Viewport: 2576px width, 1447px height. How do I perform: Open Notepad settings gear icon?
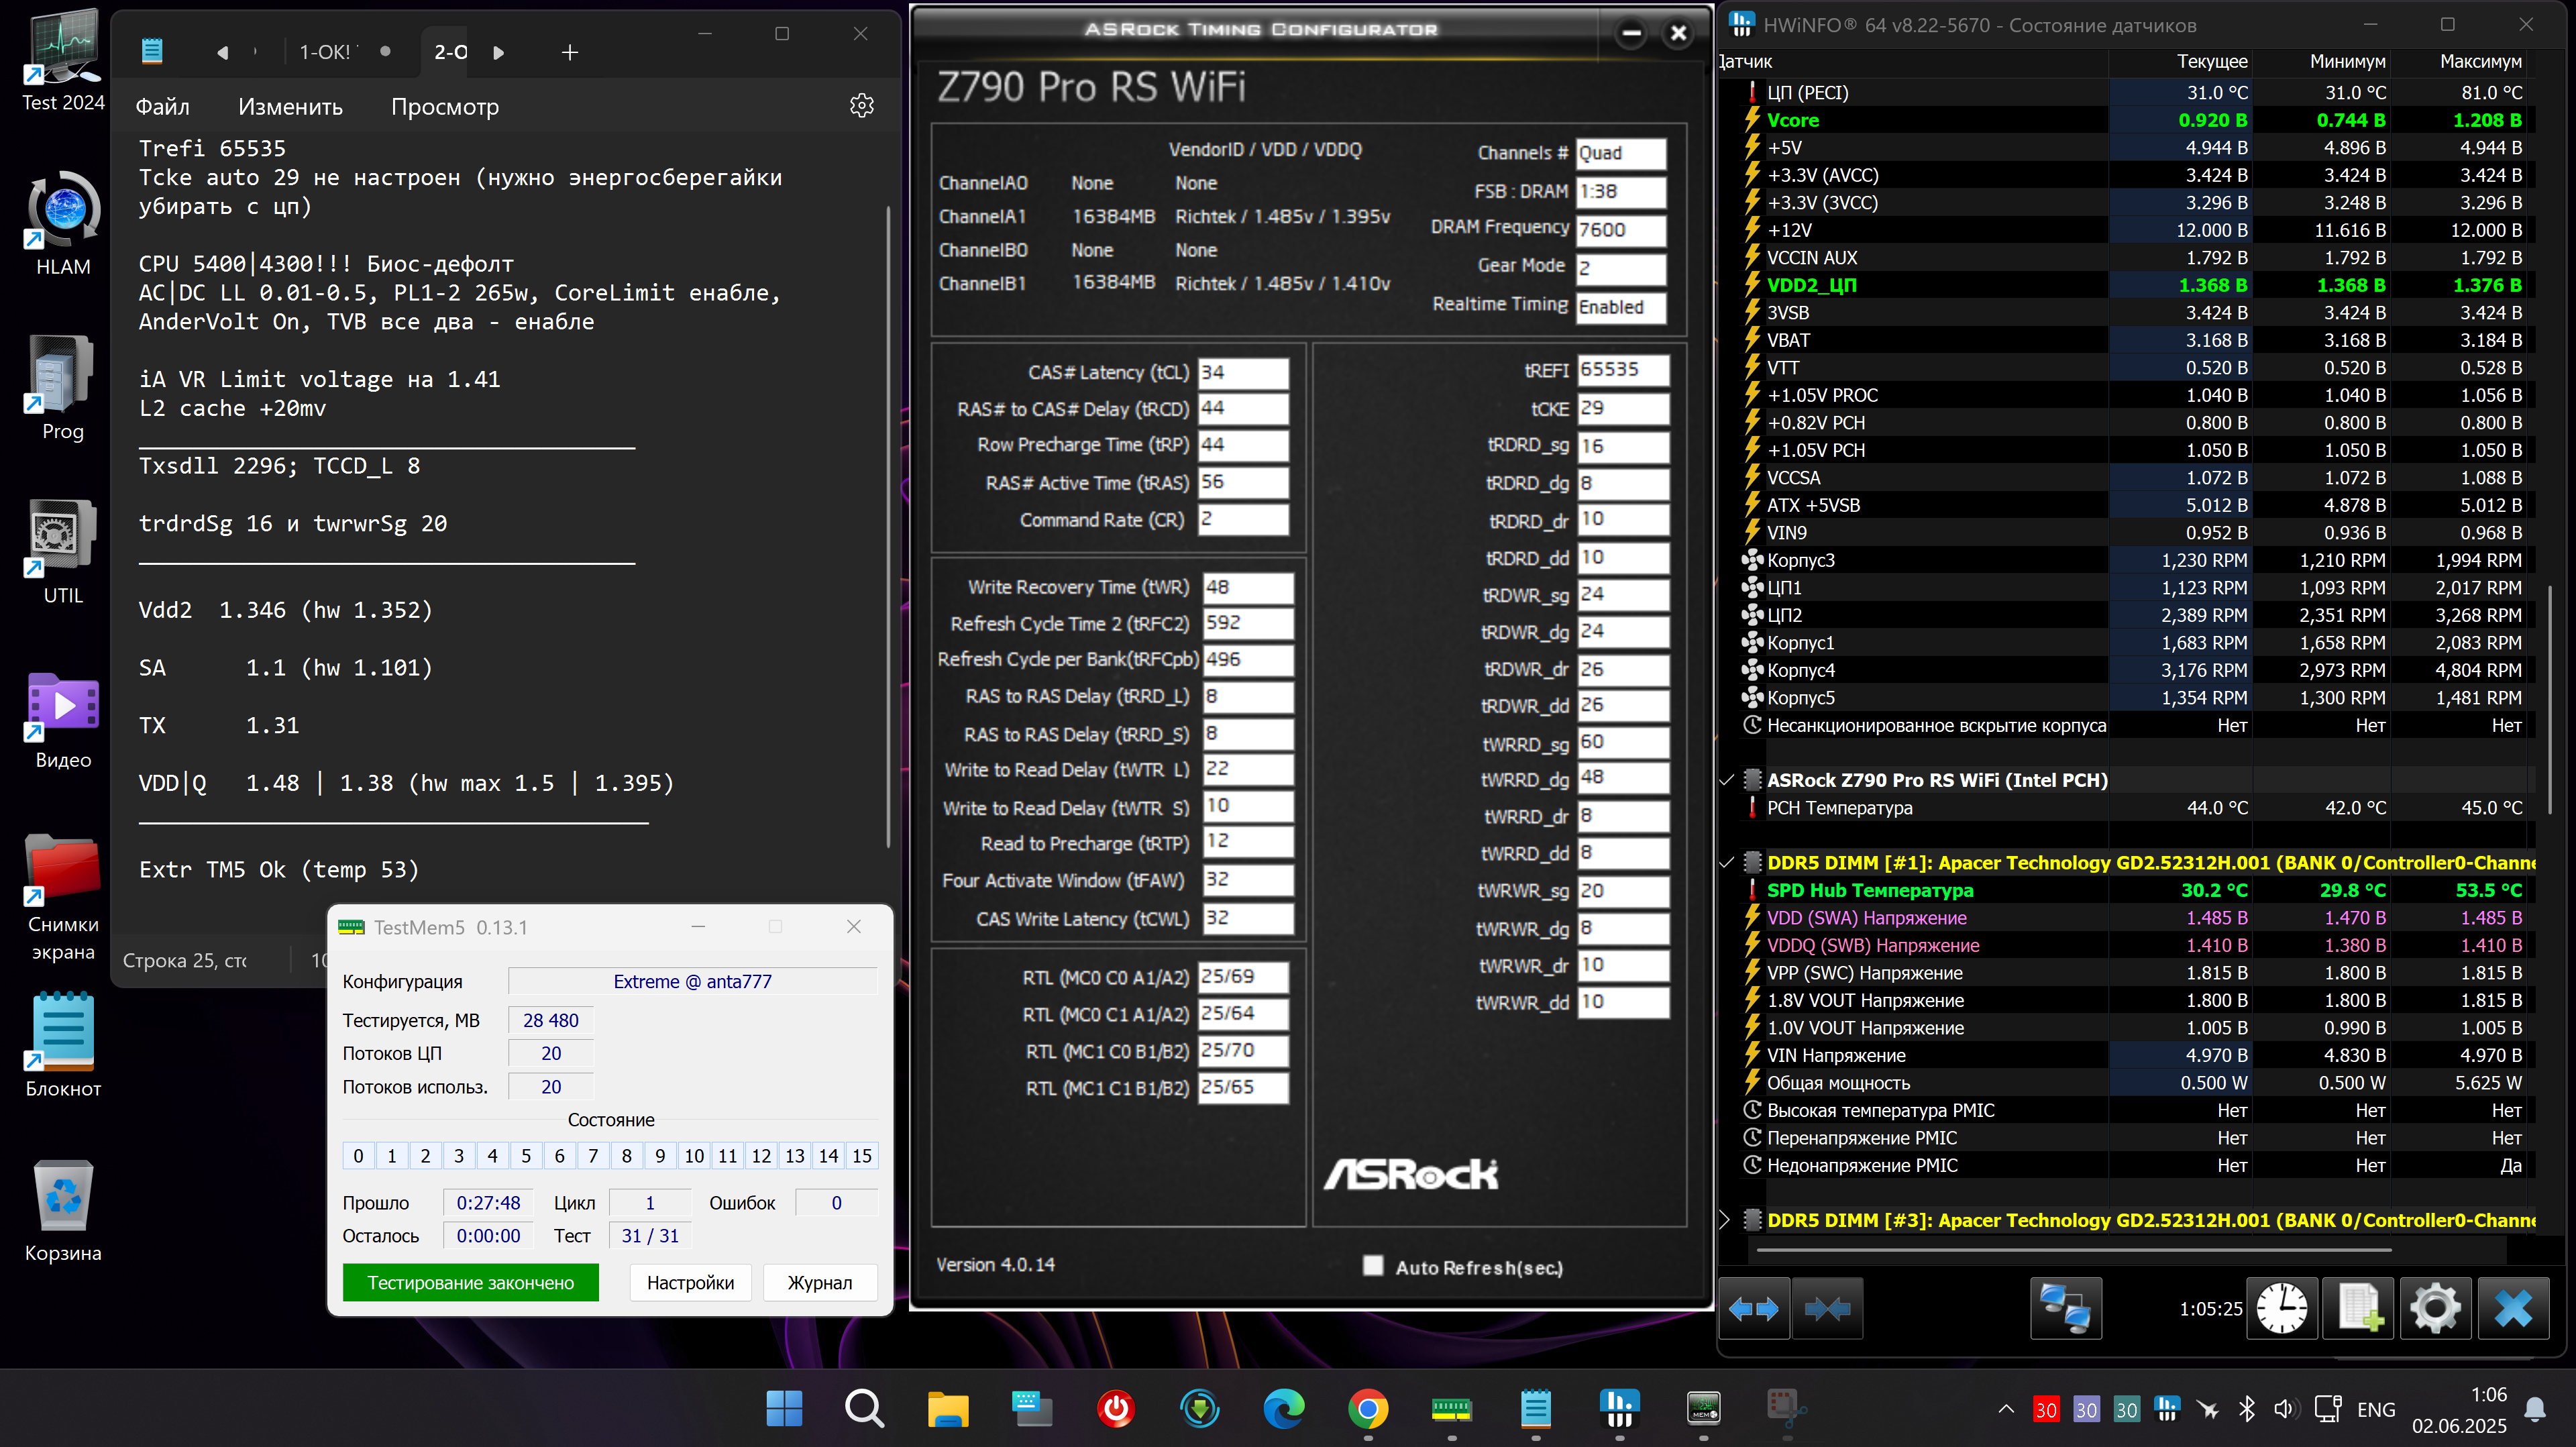tap(861, 106)
